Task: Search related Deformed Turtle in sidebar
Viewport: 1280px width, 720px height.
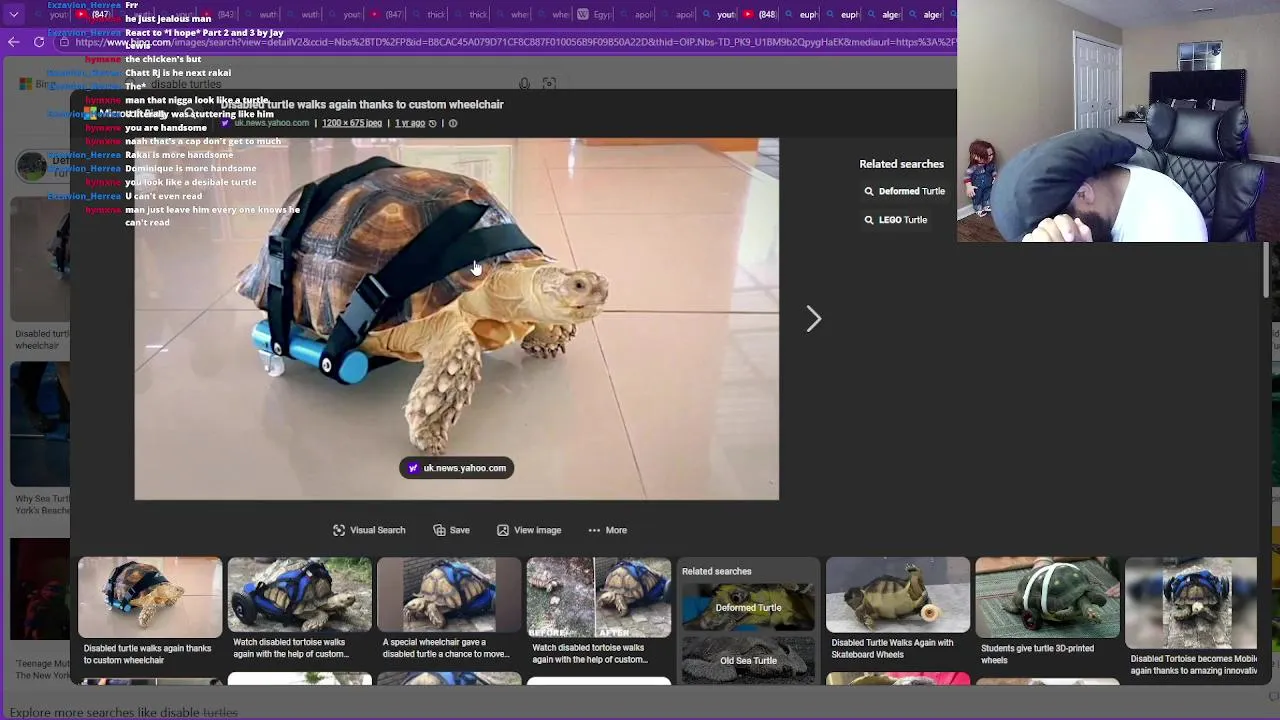Action: (x=904, y=191)
